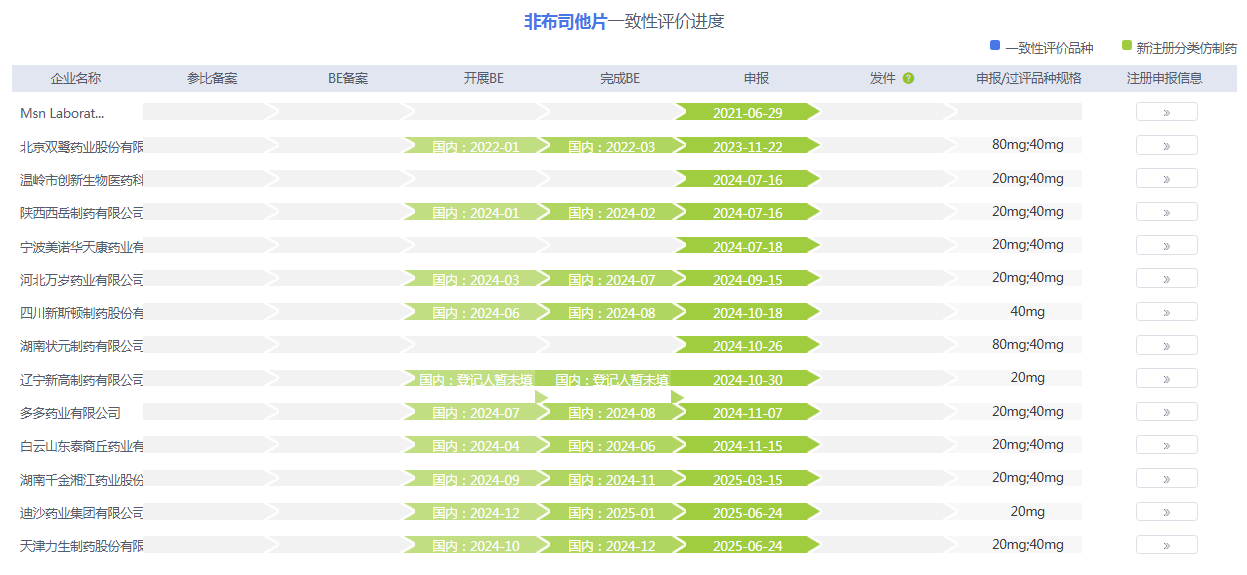Click the blue 一致性评价品种 legend swatch
1247x575 pixels.
pos(994,46)
